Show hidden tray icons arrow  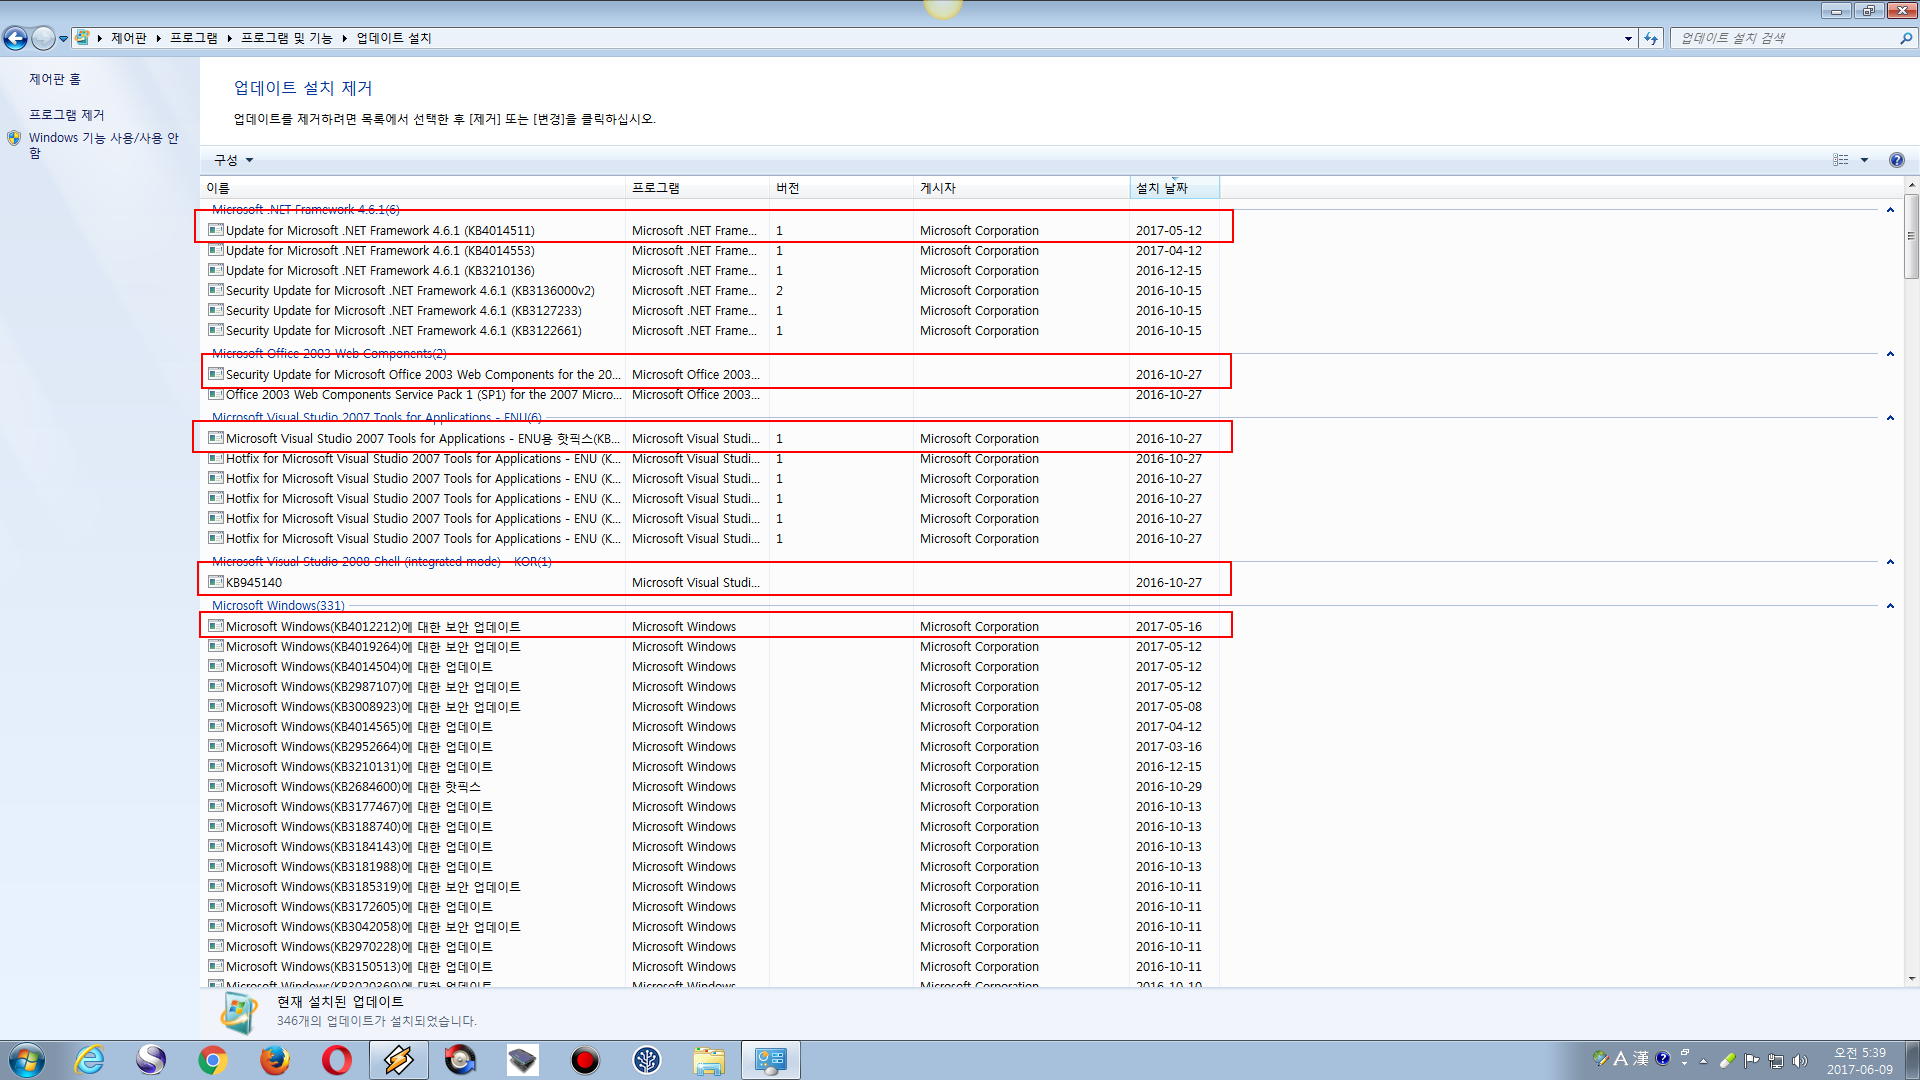[x=1703, y=1061]
